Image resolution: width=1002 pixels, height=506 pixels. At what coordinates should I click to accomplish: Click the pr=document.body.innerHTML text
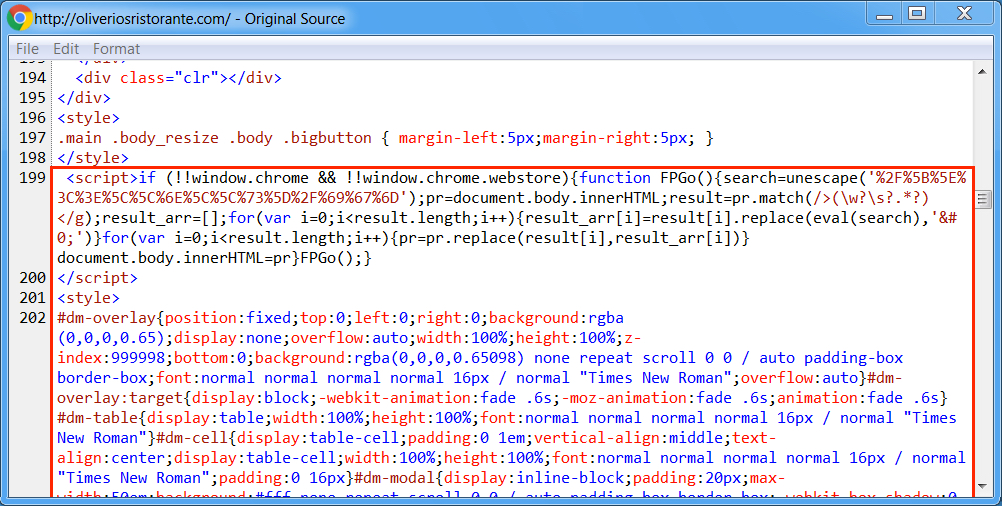tap(543, 198)
